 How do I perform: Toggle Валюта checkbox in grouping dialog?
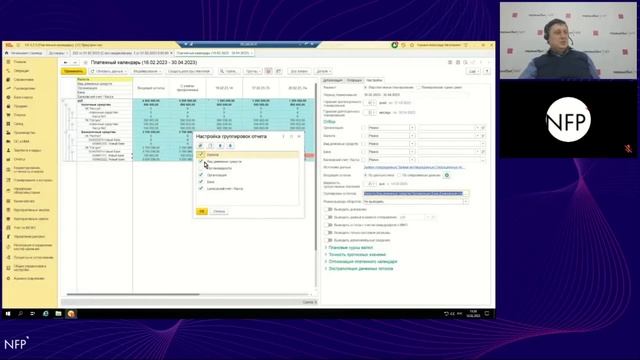click(x=201, y=155)
